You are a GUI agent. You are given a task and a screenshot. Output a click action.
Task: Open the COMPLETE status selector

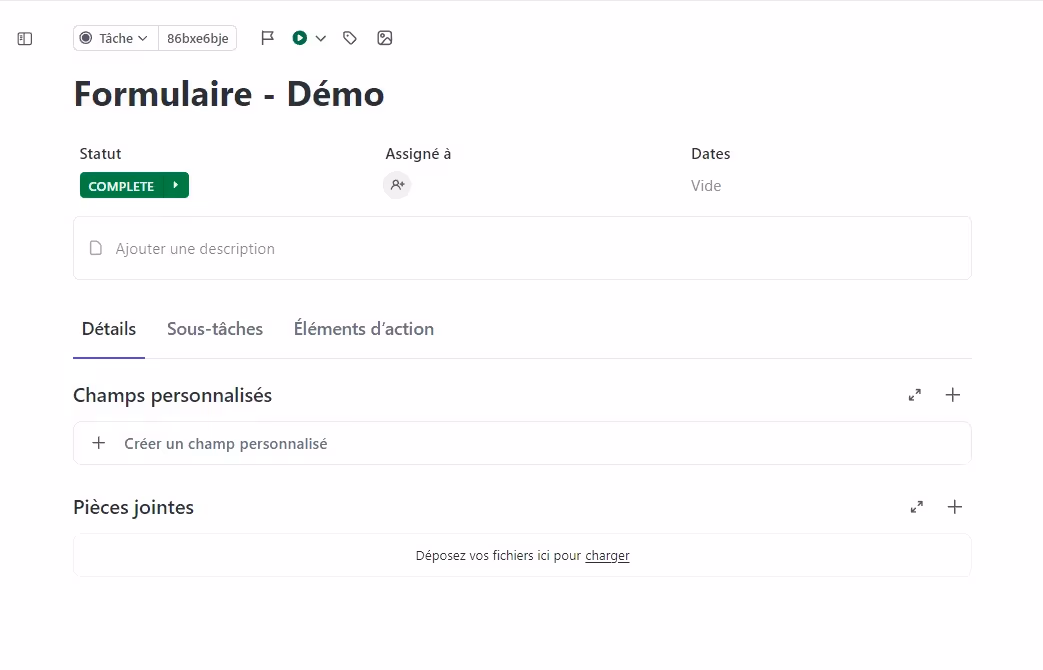click(x=121, y=186)
